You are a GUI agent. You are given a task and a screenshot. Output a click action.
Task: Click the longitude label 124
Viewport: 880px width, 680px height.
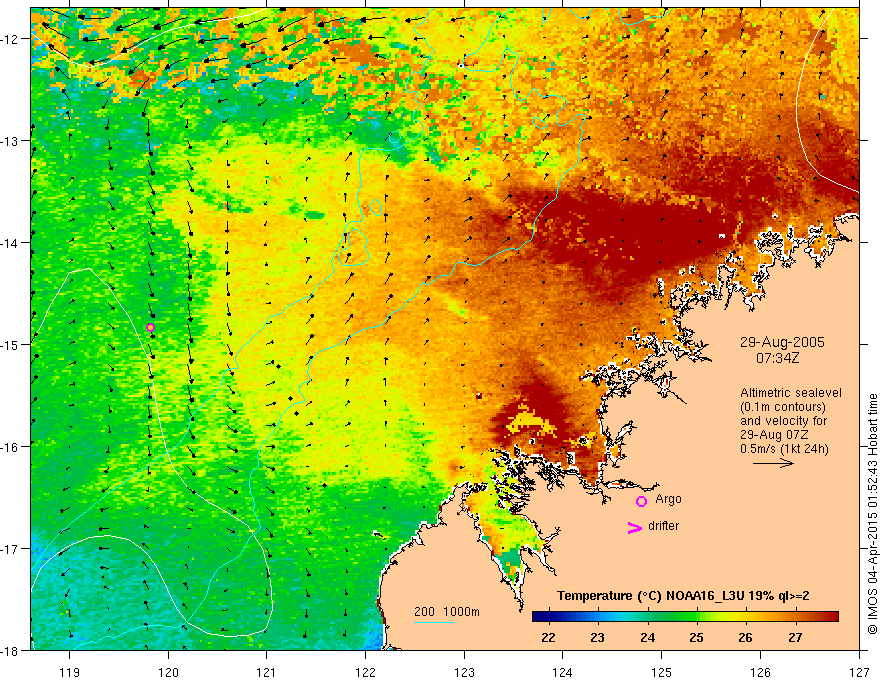point(562,672)
